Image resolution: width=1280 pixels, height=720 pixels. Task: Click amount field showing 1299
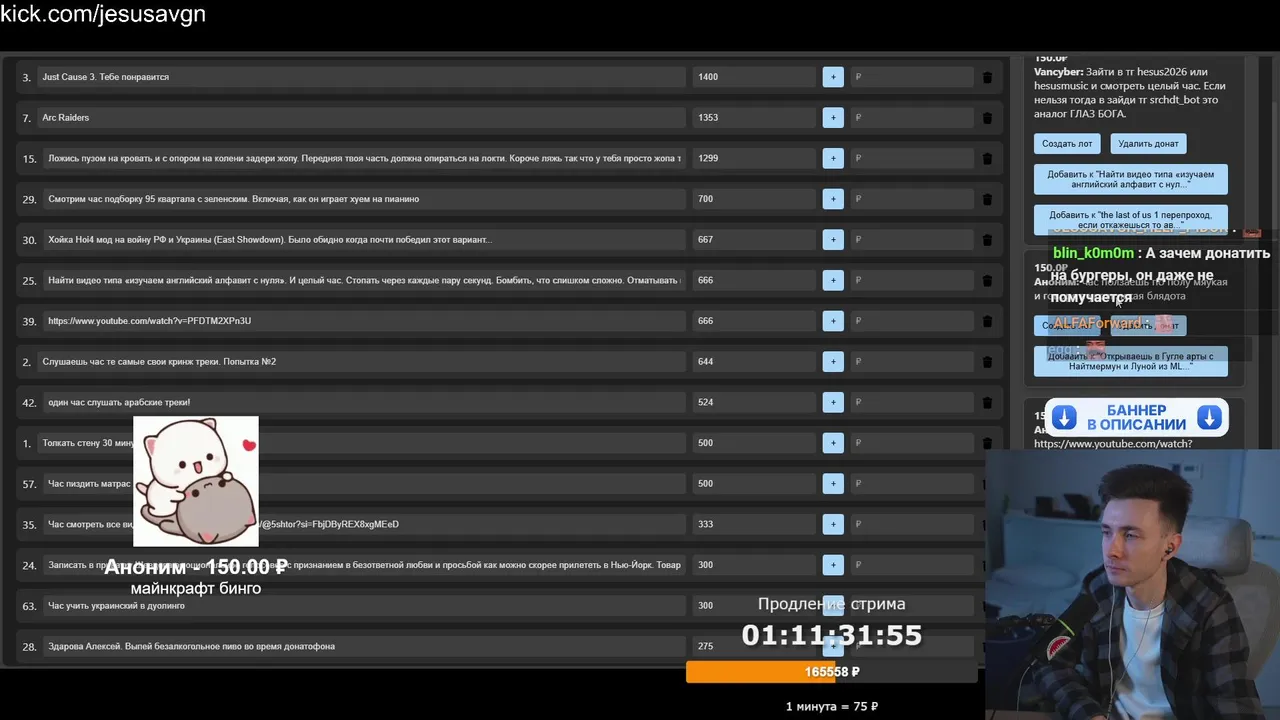pos(754,158)
